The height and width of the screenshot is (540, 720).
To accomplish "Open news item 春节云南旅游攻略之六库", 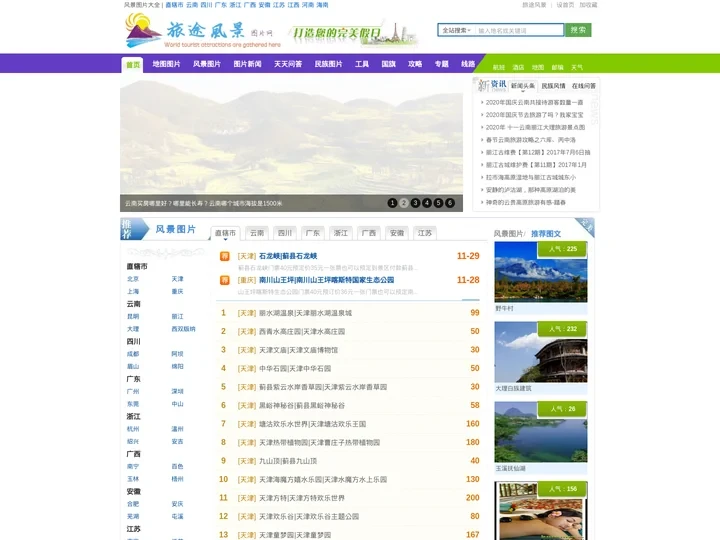I will pos(530,140).
